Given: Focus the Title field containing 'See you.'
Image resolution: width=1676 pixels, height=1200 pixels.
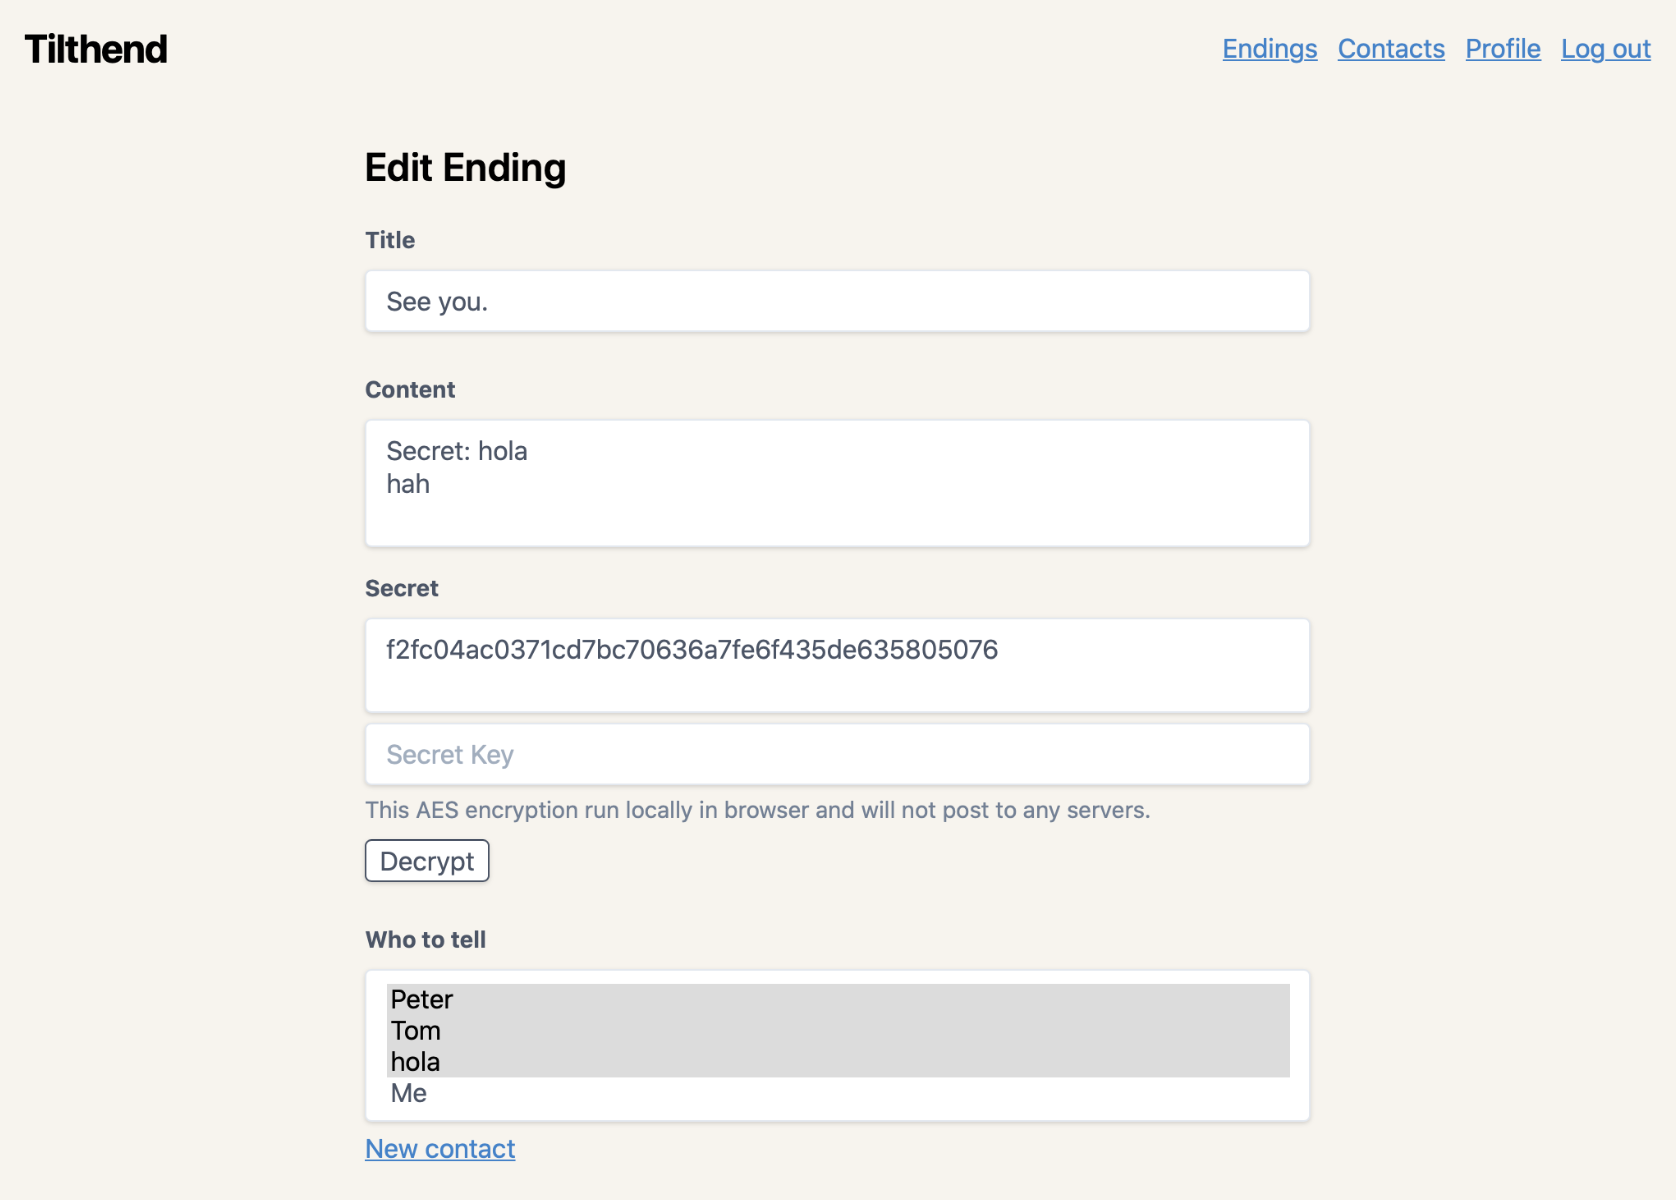Looking at the screenshot, I should point(836,301).
